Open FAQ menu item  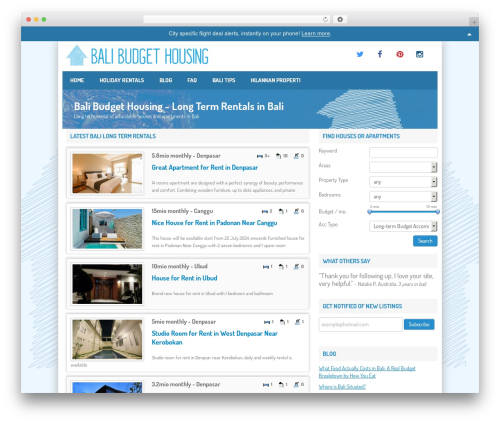[192, 80]
